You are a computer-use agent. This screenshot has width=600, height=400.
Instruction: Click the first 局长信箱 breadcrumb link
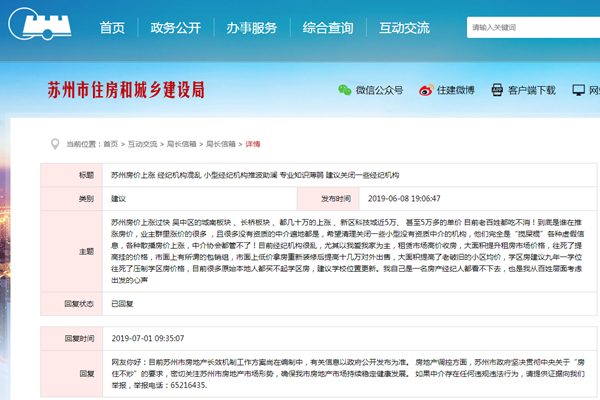(182, 144)
